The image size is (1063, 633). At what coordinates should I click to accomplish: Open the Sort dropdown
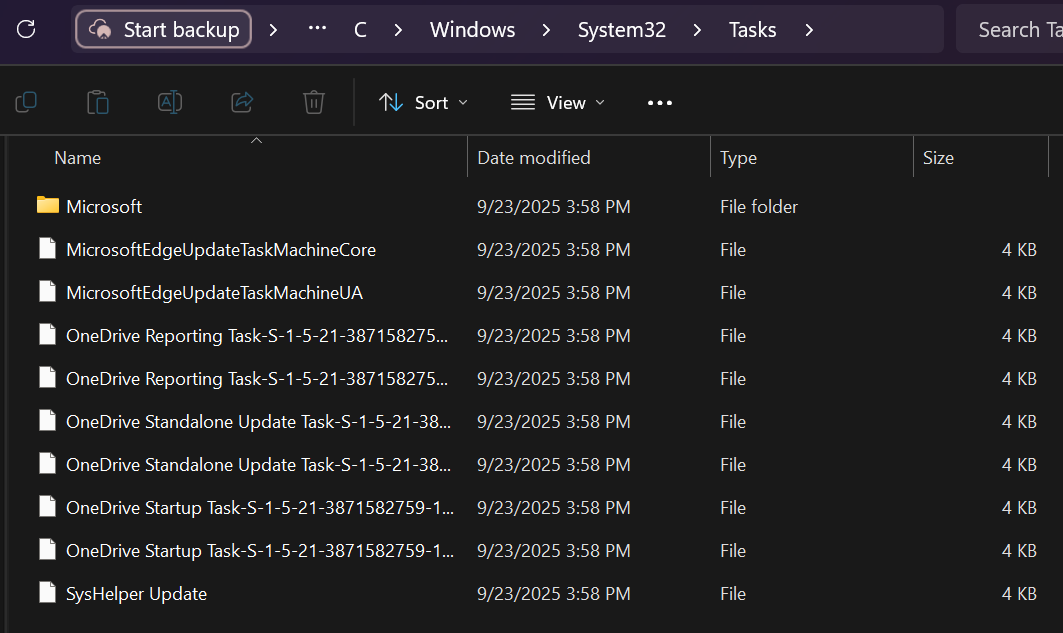(422, 101)
